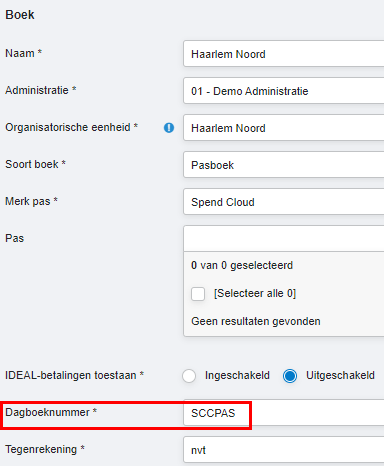
Task: Click the 0 van 0 geselecteerd counter text
Action: [242, 265]
